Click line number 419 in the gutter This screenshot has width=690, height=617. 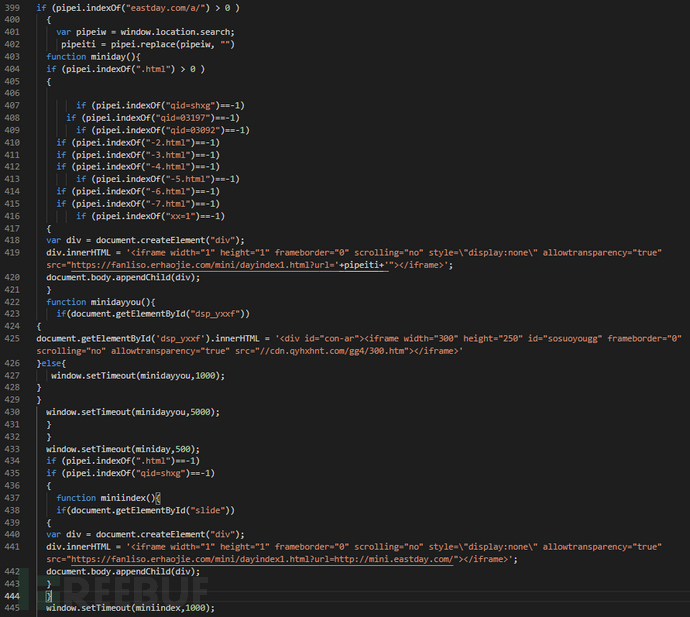(x=12, y=253)
